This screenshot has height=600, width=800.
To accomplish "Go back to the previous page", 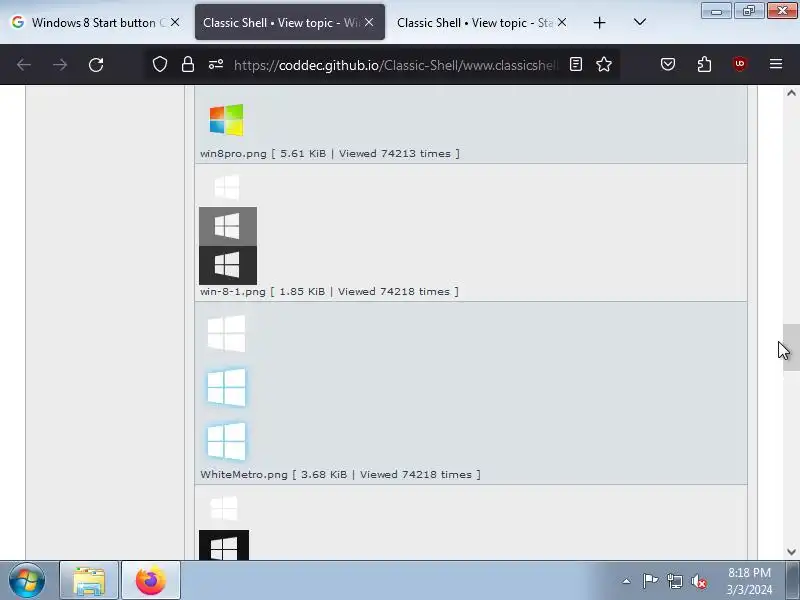I will coord(24,65).
